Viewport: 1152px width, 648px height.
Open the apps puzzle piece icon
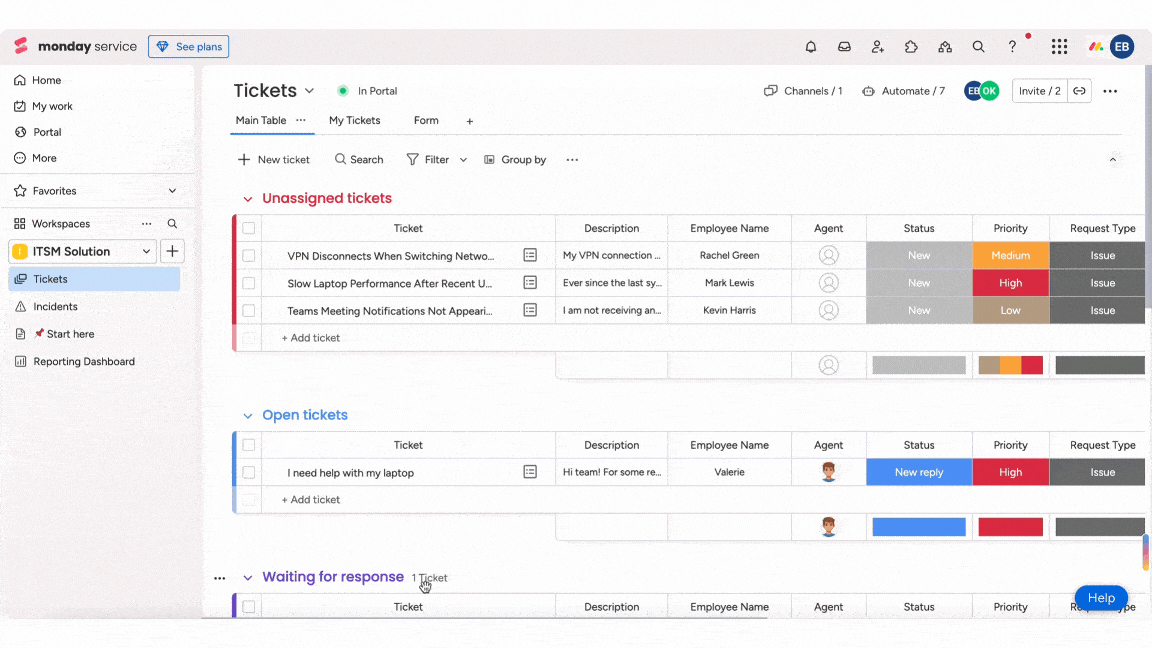911,46
